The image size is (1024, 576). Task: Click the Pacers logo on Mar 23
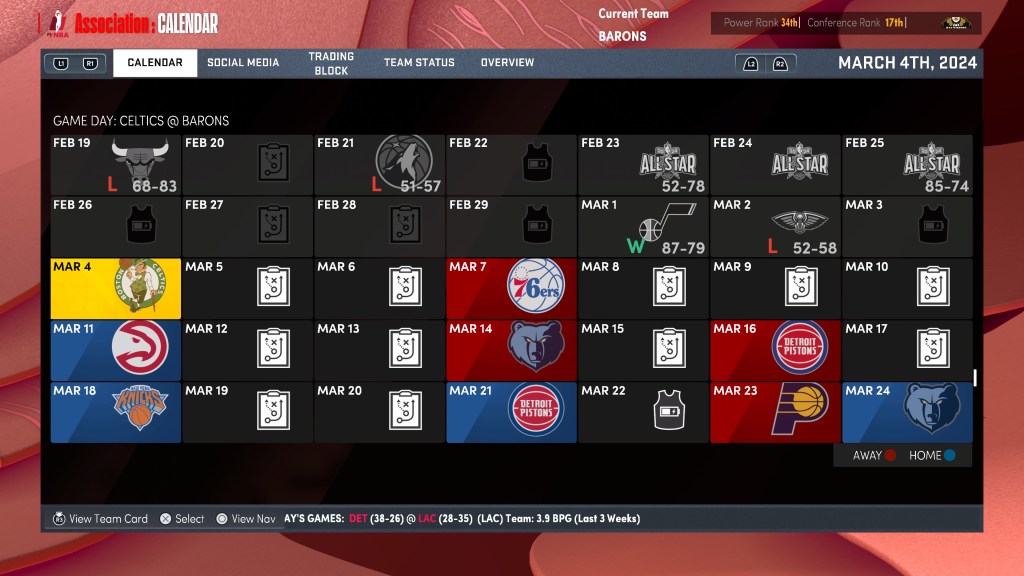coord(799,410)
